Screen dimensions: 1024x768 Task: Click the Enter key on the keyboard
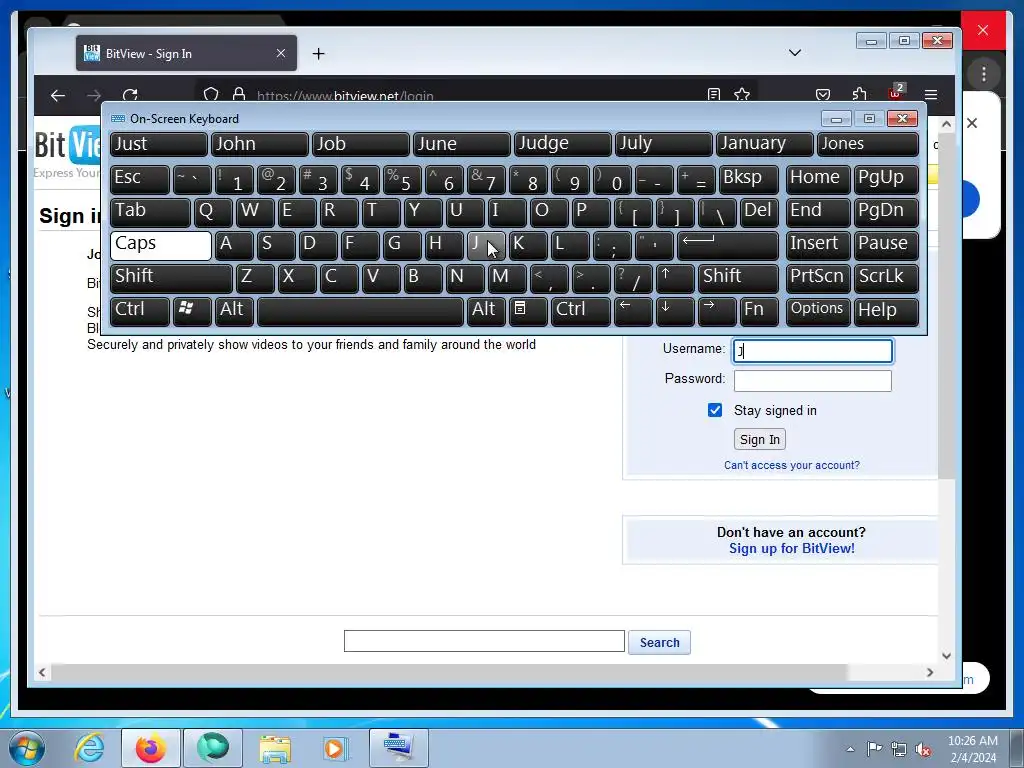coord(728,246)
